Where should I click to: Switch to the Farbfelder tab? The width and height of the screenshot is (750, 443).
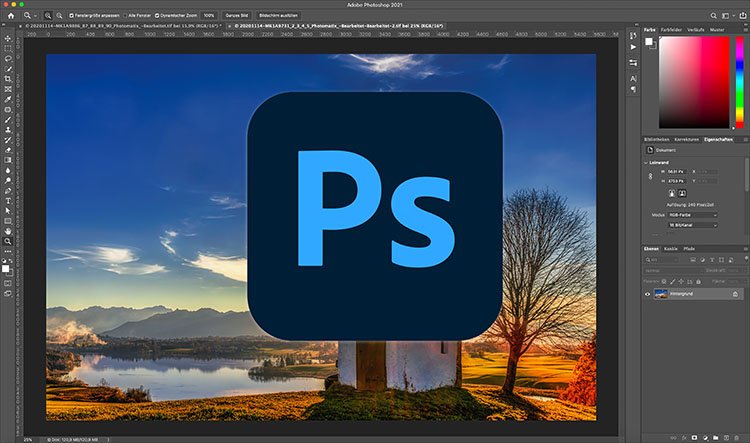(x=671, y=30)
